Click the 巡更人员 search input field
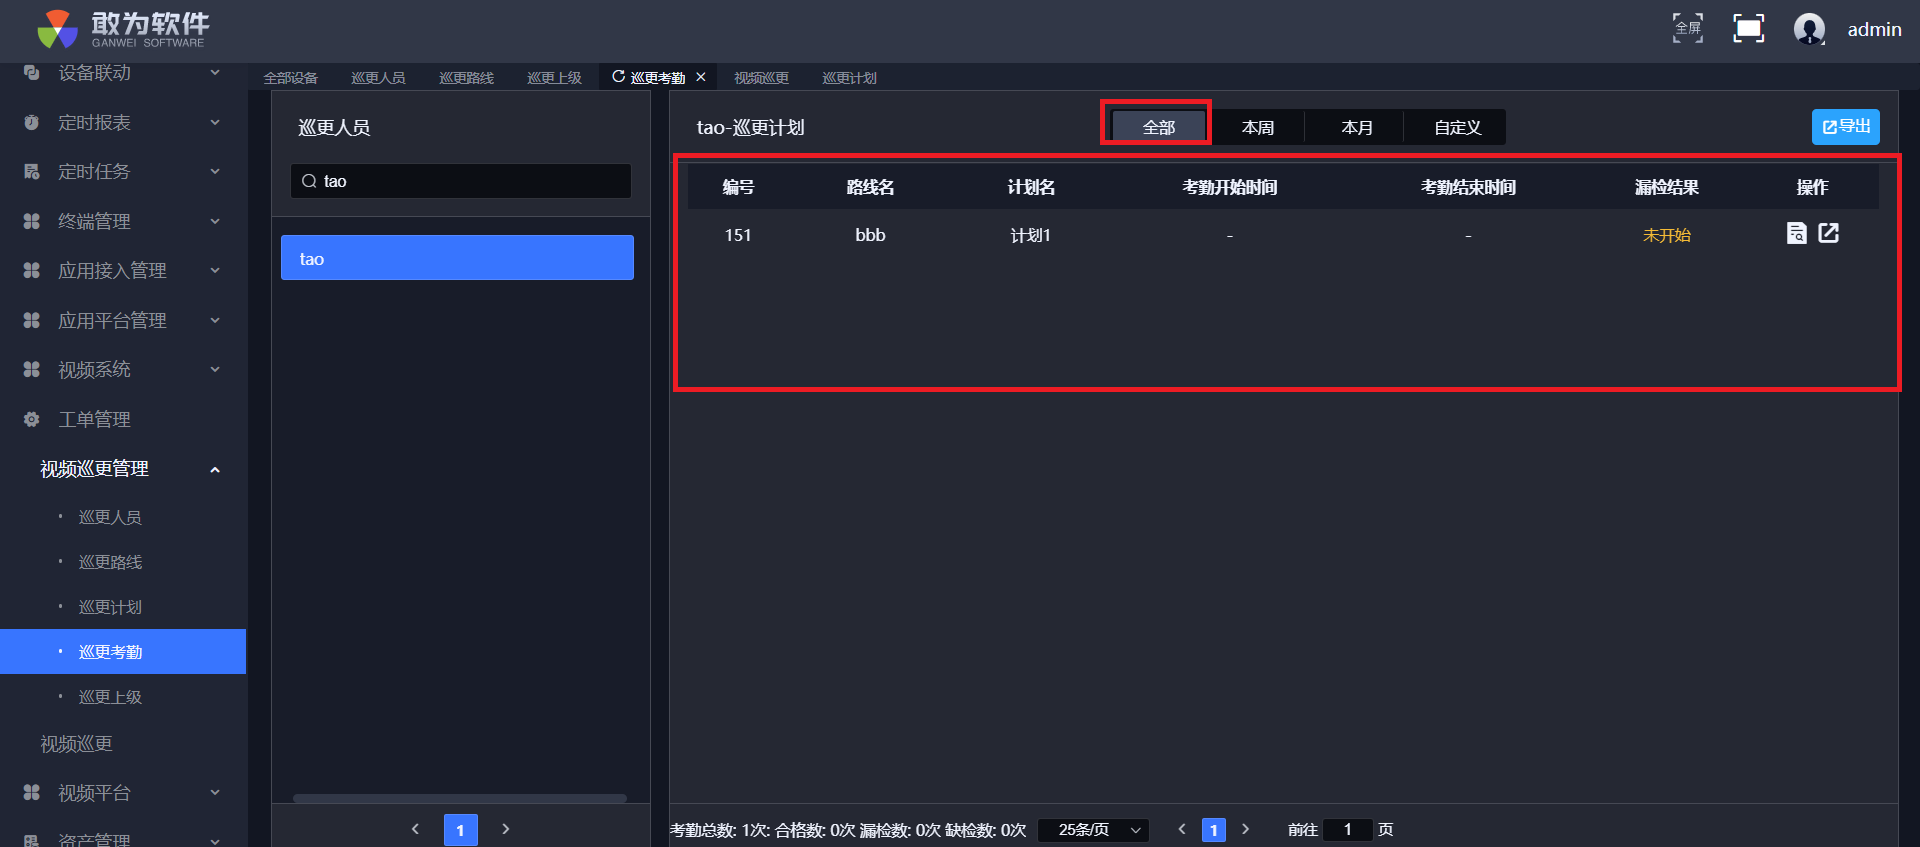 461,181
